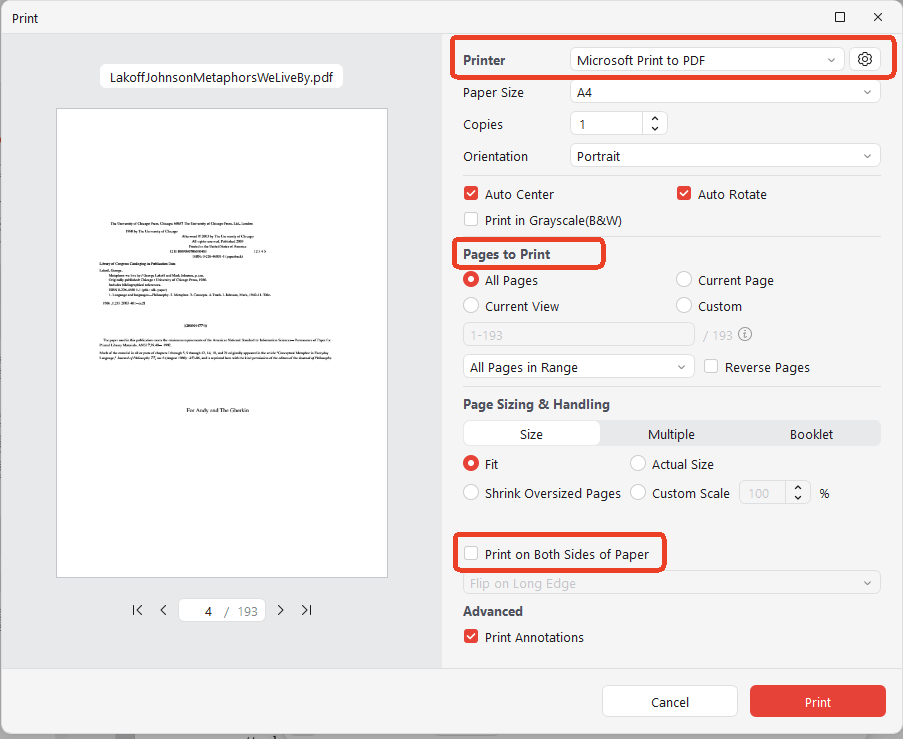Click the Cancel button
The image size is (903, 739).
coord(670,702)
